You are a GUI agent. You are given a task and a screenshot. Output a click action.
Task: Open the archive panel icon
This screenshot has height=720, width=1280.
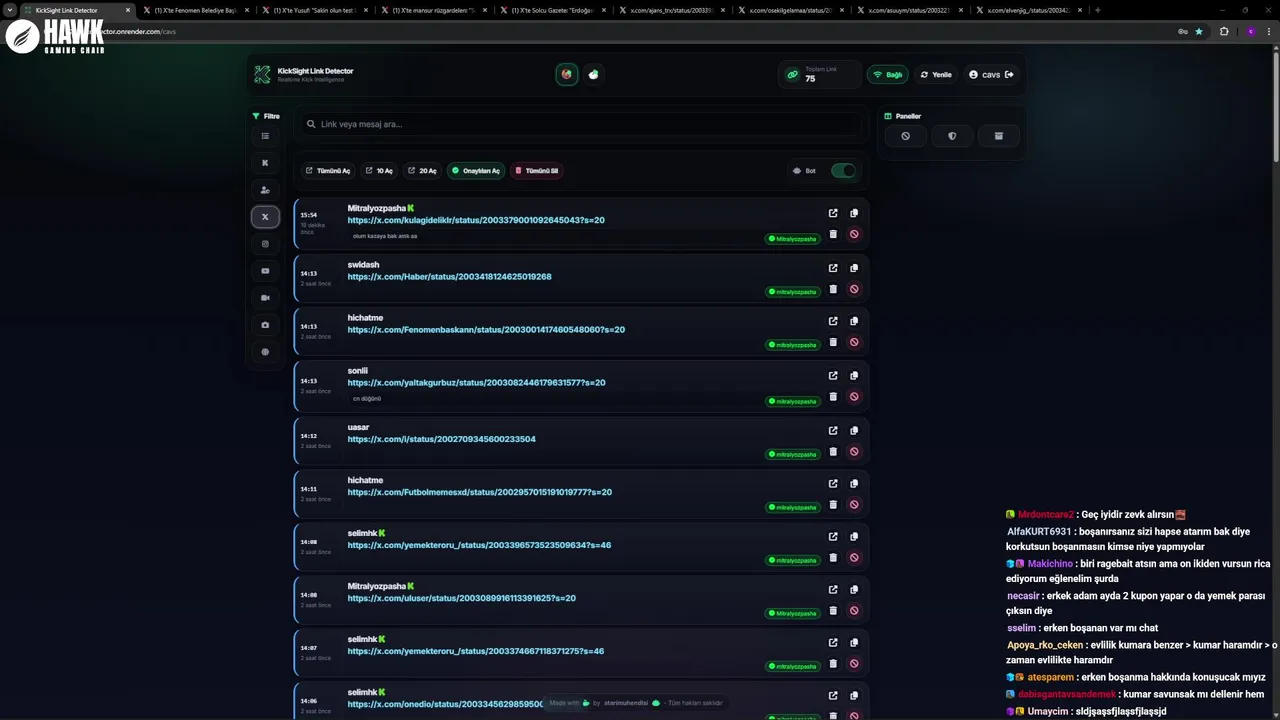998,136
